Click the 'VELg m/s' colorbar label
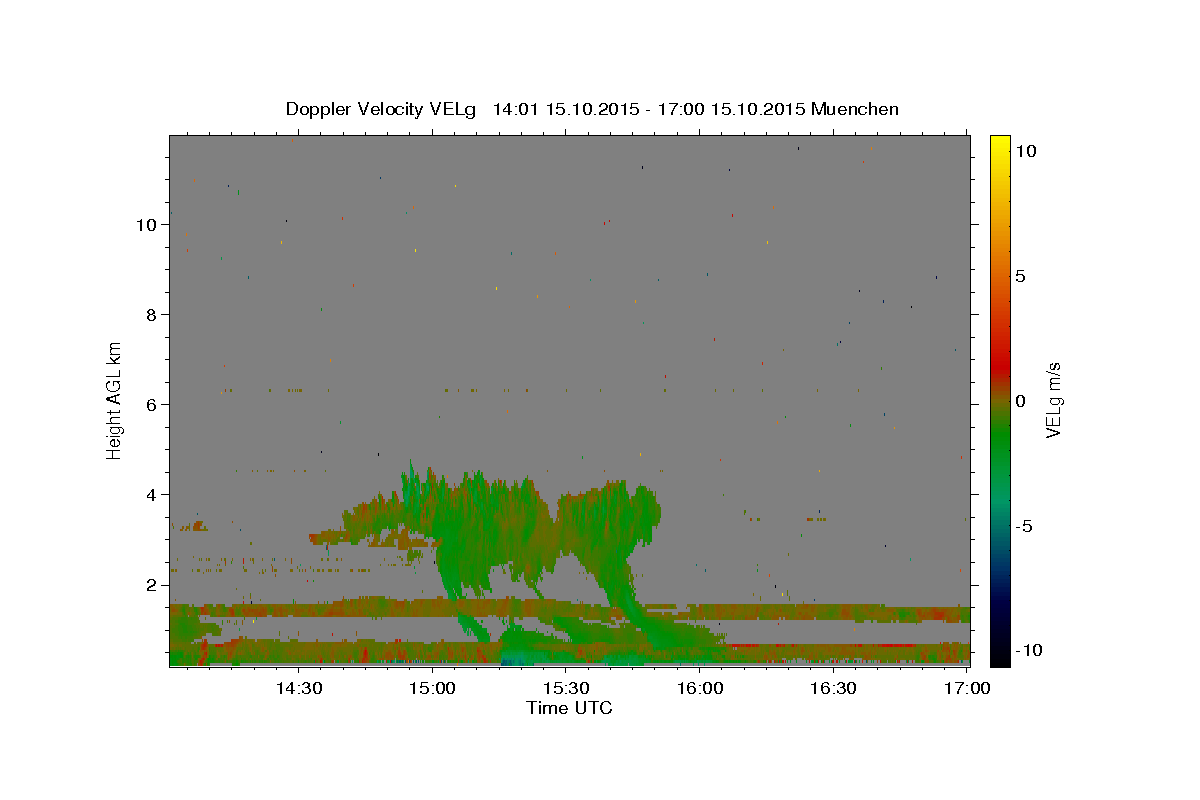1200x800 pixels. 1053,400
